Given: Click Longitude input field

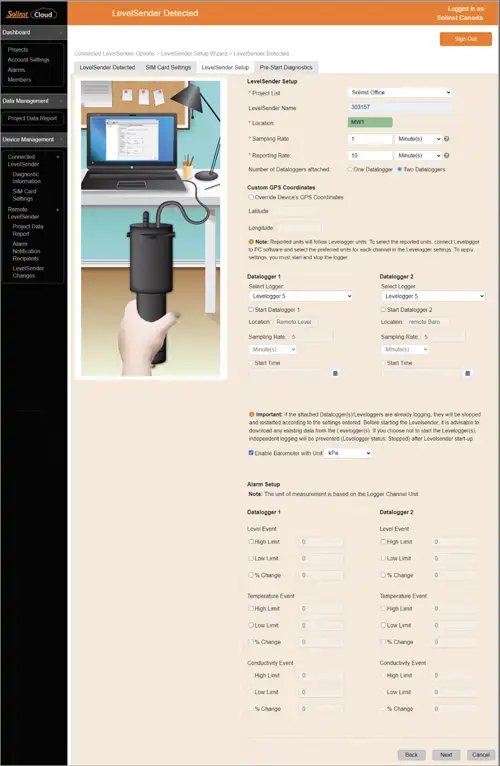Looking at the screenshot, I should point(300,228).
